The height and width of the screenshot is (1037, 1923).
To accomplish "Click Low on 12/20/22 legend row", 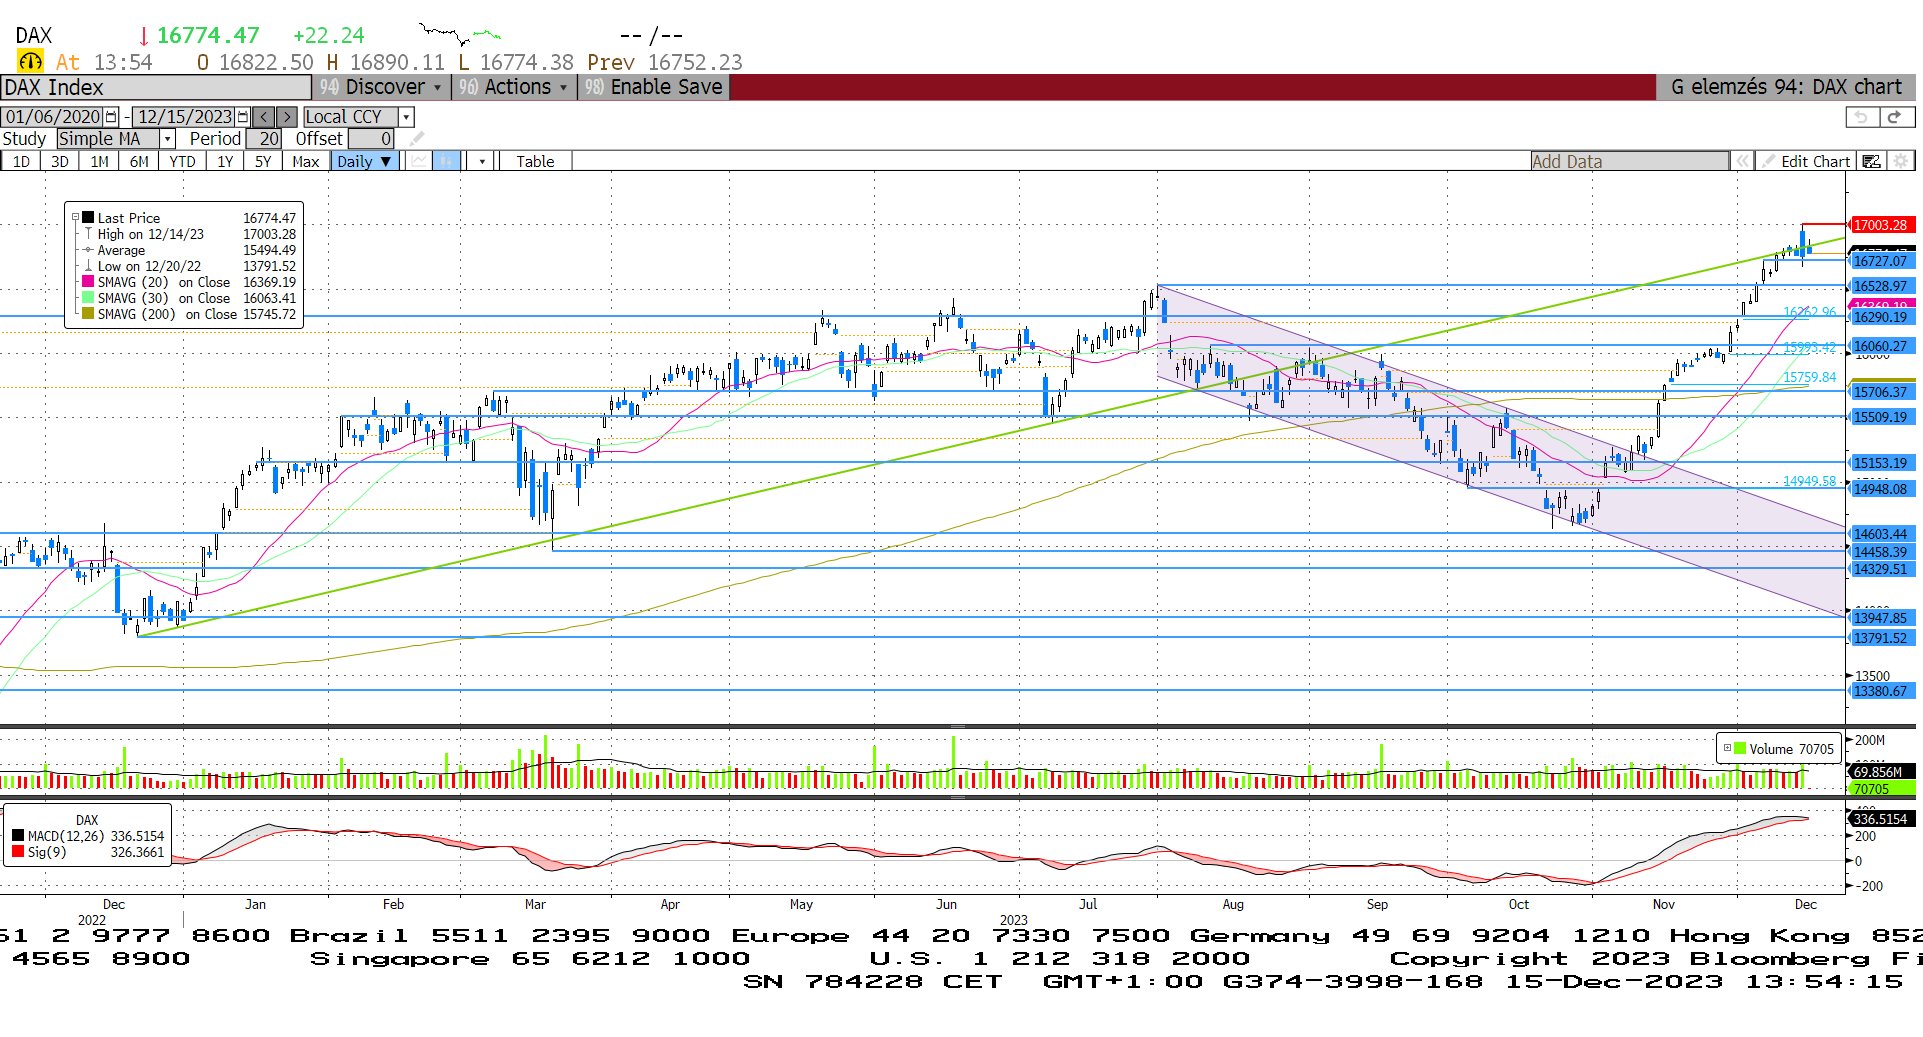I will [x=189, y=266].
